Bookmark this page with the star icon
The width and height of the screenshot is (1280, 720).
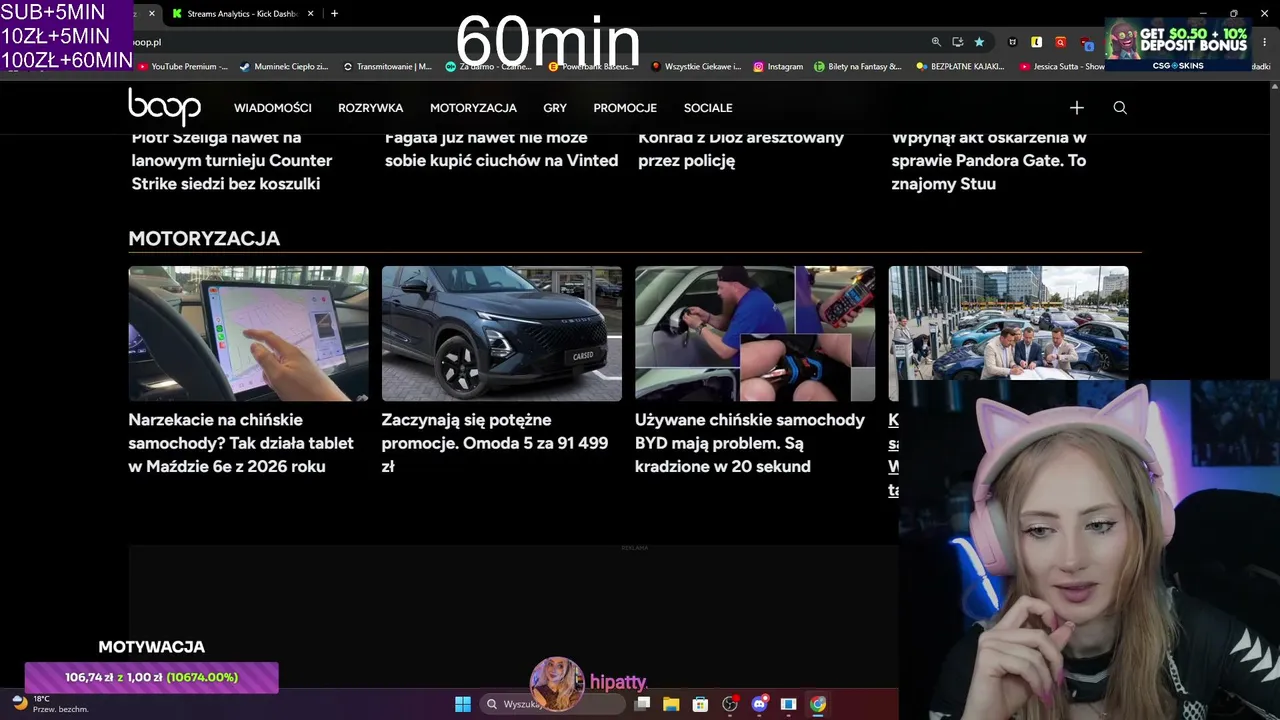(x=979, y=42)
